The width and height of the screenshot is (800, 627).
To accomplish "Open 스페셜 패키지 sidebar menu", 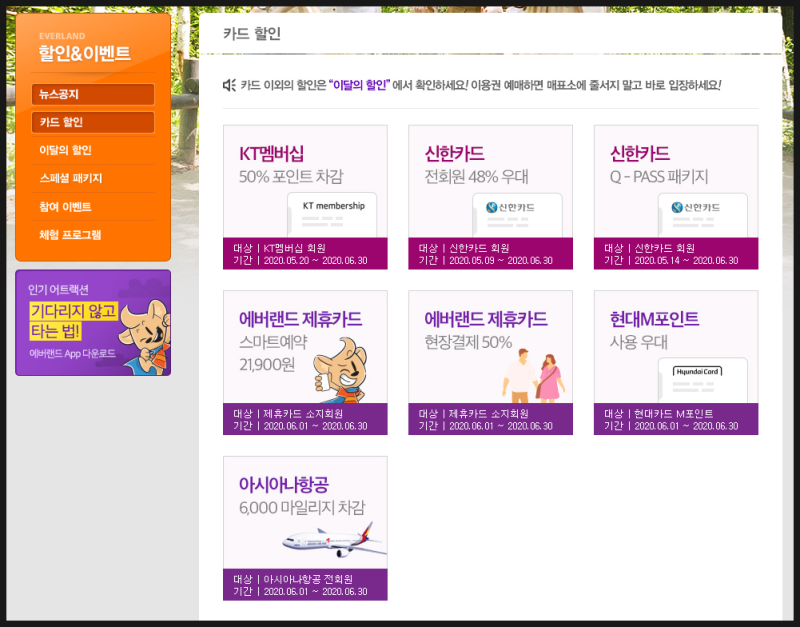I will click(71, 178).
